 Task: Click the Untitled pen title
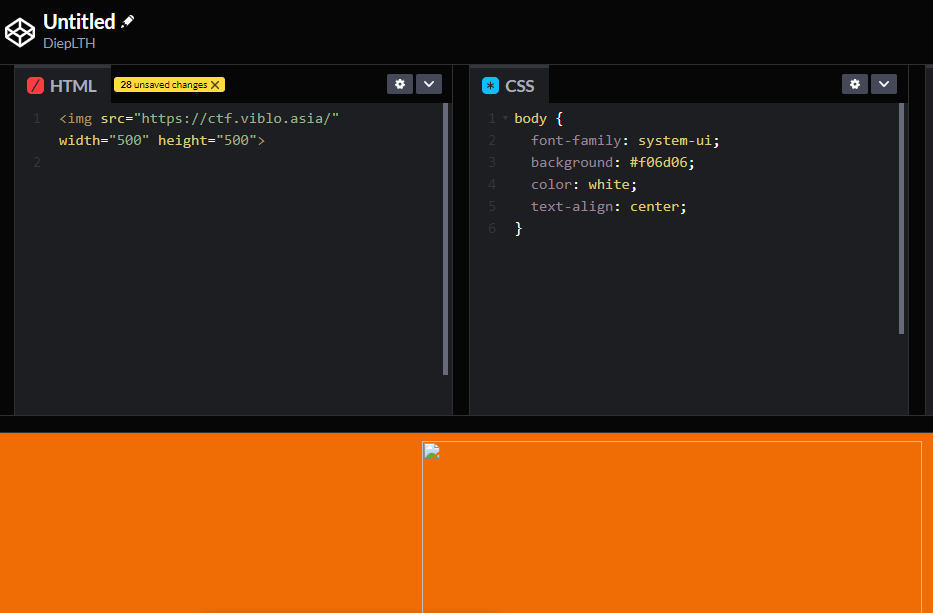pyautogui.click(x=79, y=21)
